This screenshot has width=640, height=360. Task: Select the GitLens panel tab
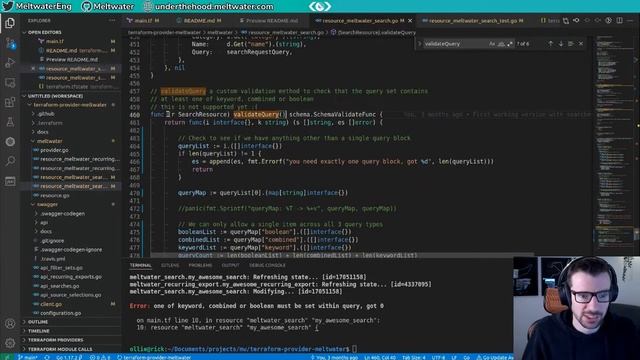(170, 265)
